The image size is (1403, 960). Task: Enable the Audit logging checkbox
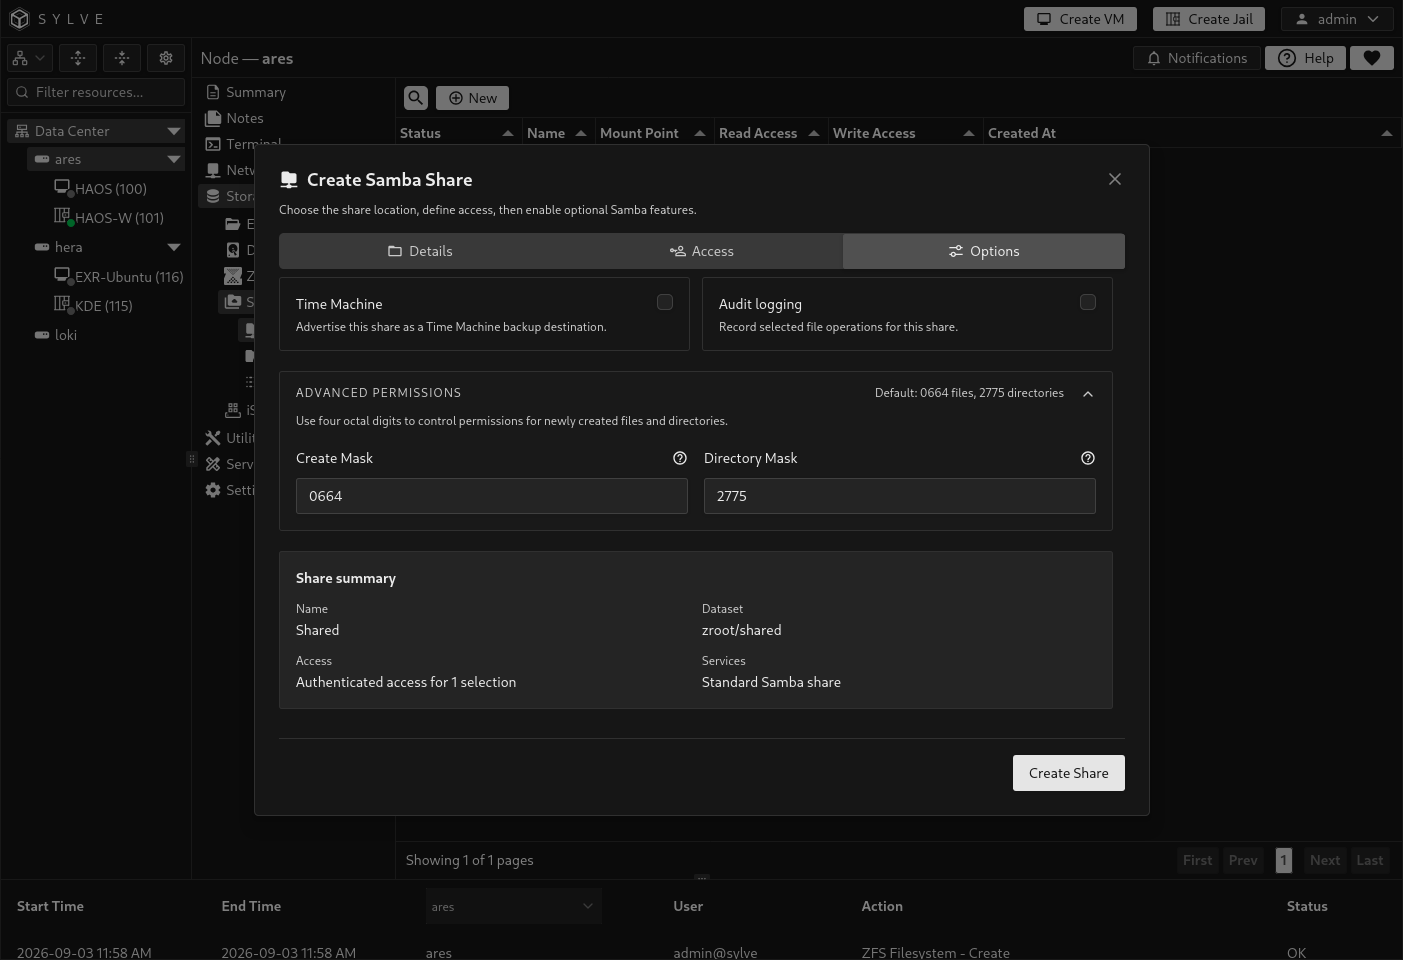[1088, 302]
